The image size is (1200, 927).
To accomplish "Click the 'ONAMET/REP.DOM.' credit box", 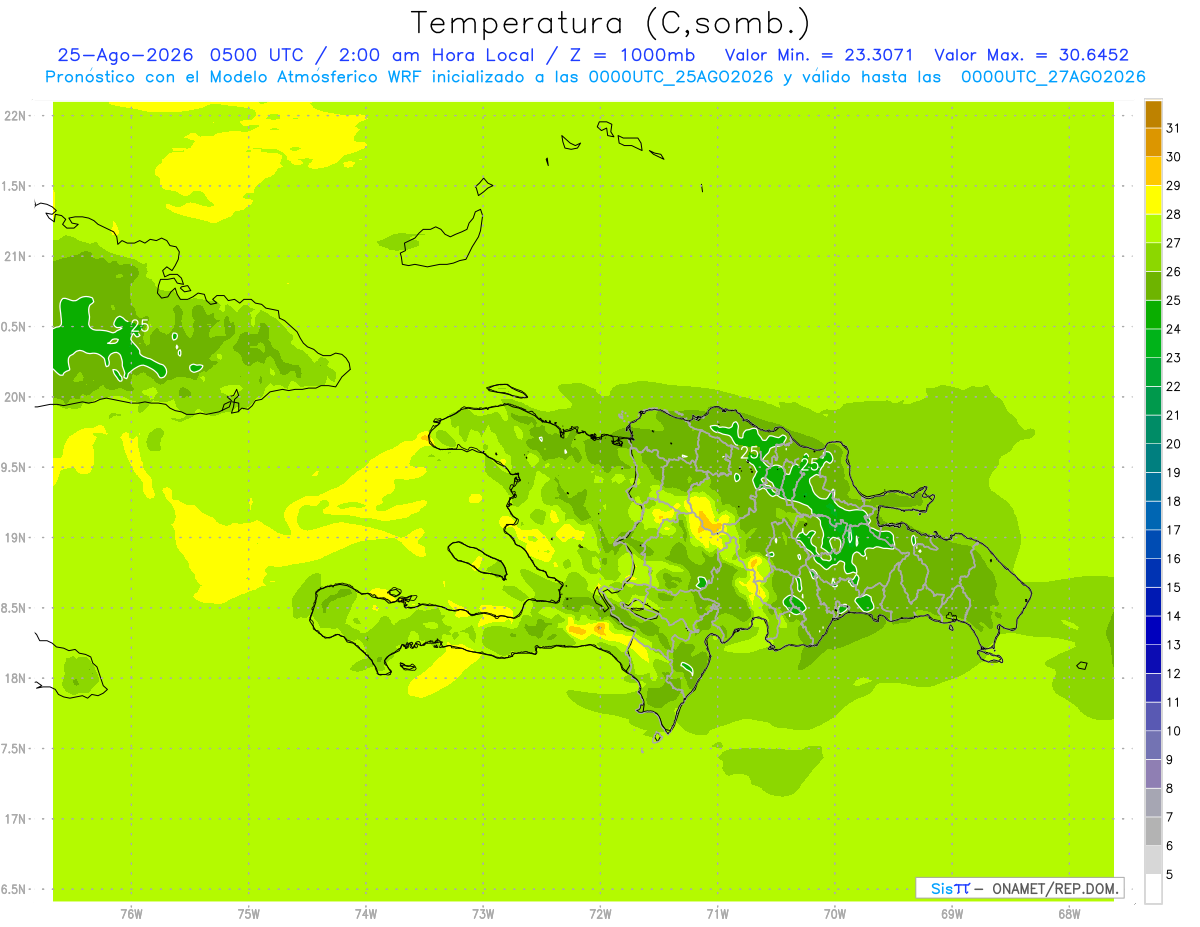I will pyautogui.click(x=1019, y=888).
